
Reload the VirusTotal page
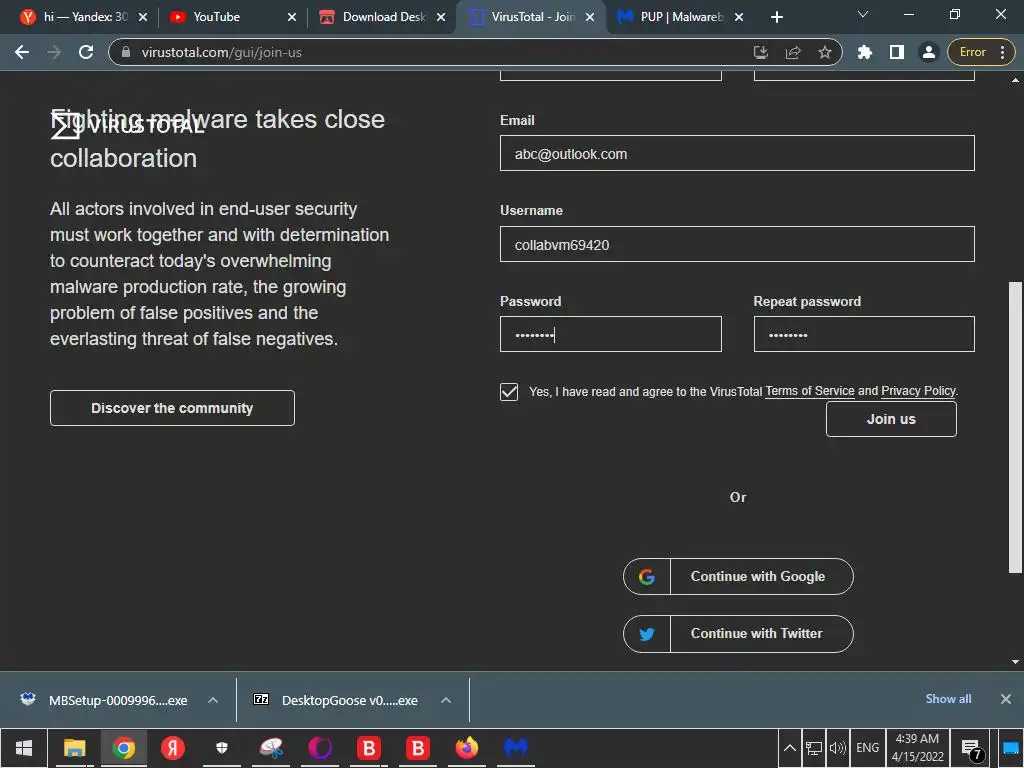click(x=86, y=52)
